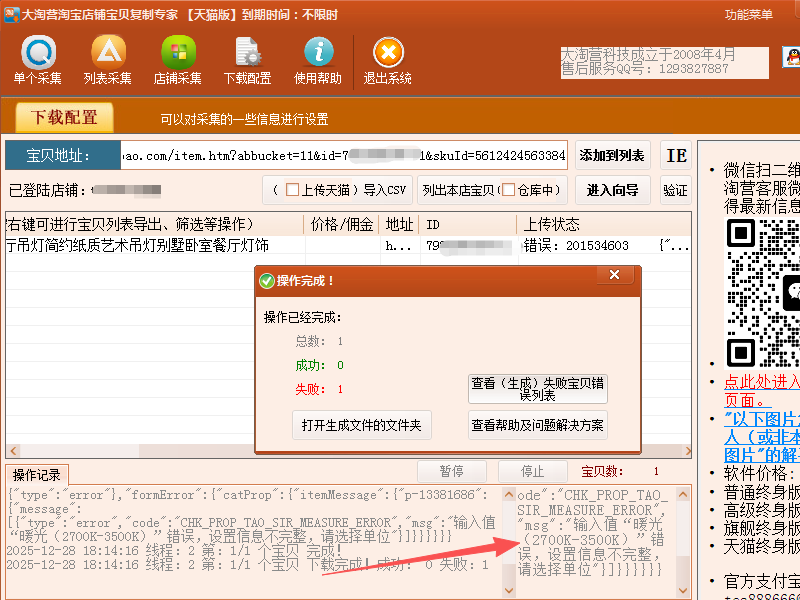800x600 pixels.
Task: Select the orange 下载配置 tab
Action: tap(65, 118)
